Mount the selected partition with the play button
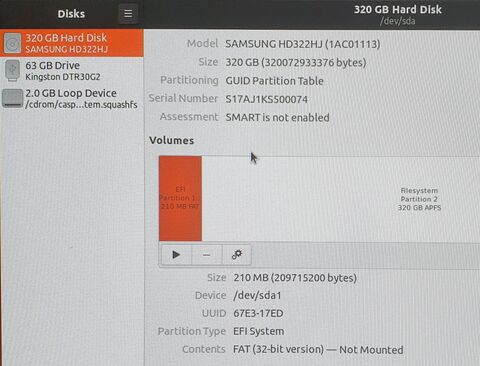Image resolution: width=480 pixels, height=366 pixels. tap(176, 255)
